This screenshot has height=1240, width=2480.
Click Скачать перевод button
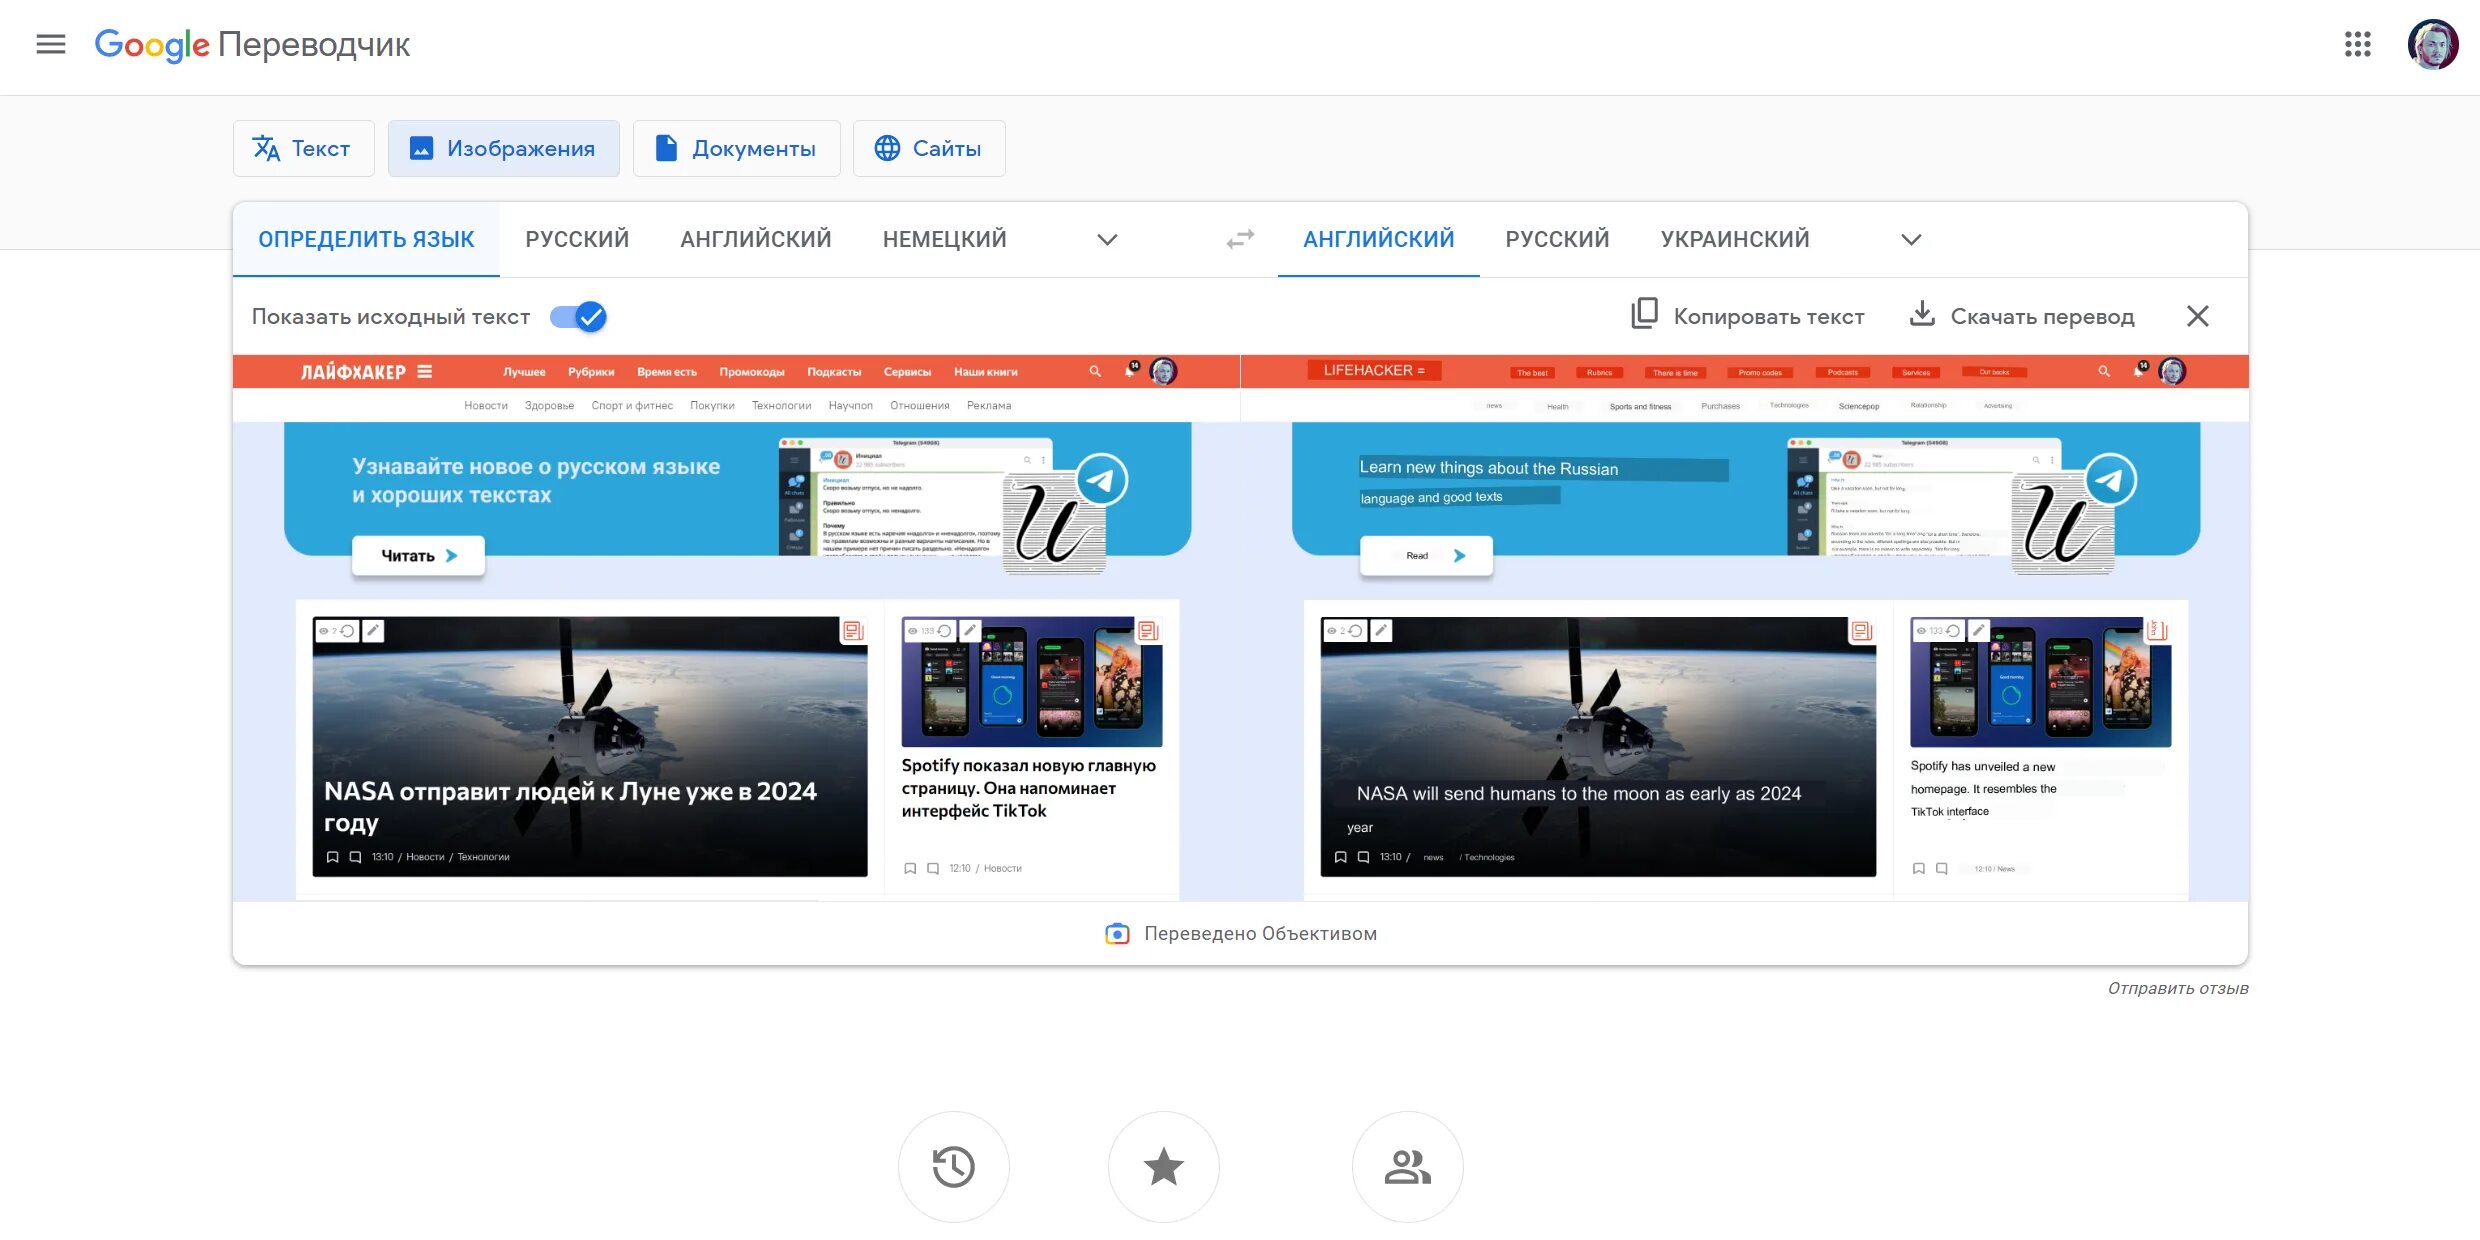[2021, 316]
